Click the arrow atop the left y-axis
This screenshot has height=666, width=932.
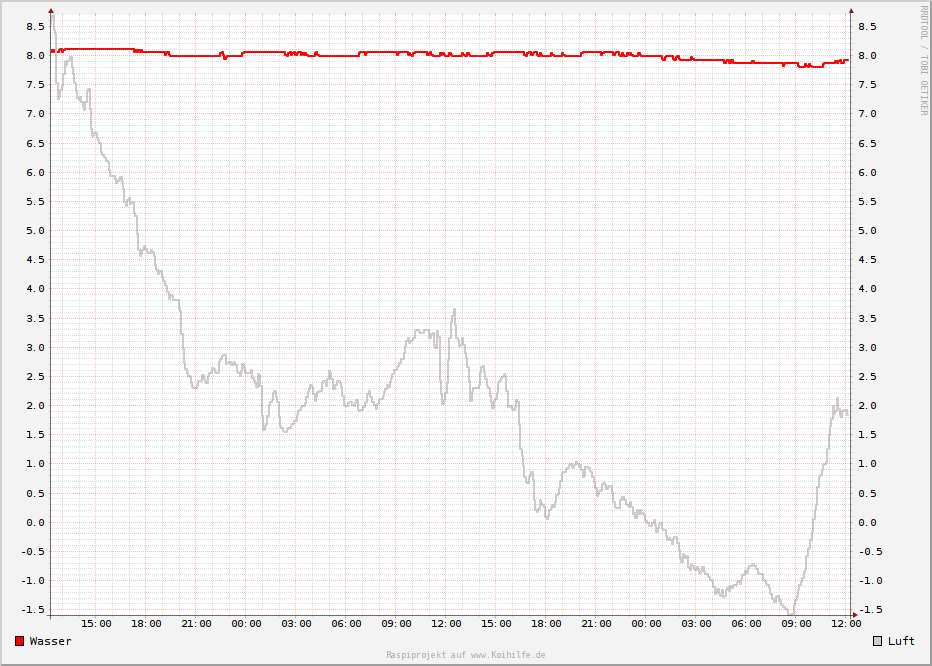(x=51, y=11)
